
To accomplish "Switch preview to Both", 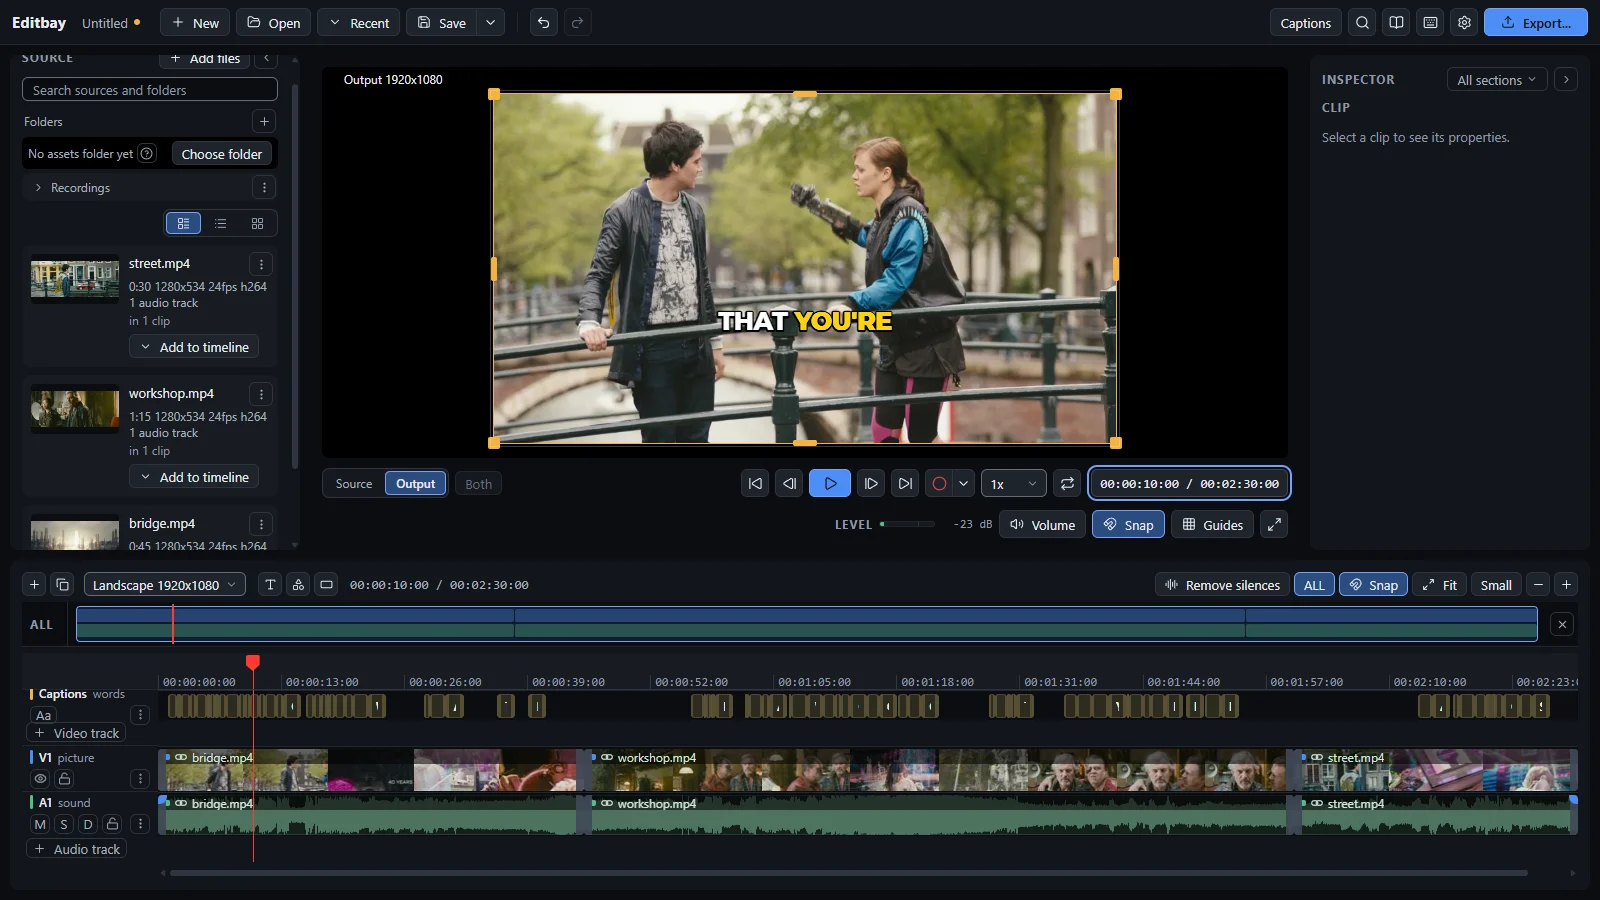I will pos(479,484).
